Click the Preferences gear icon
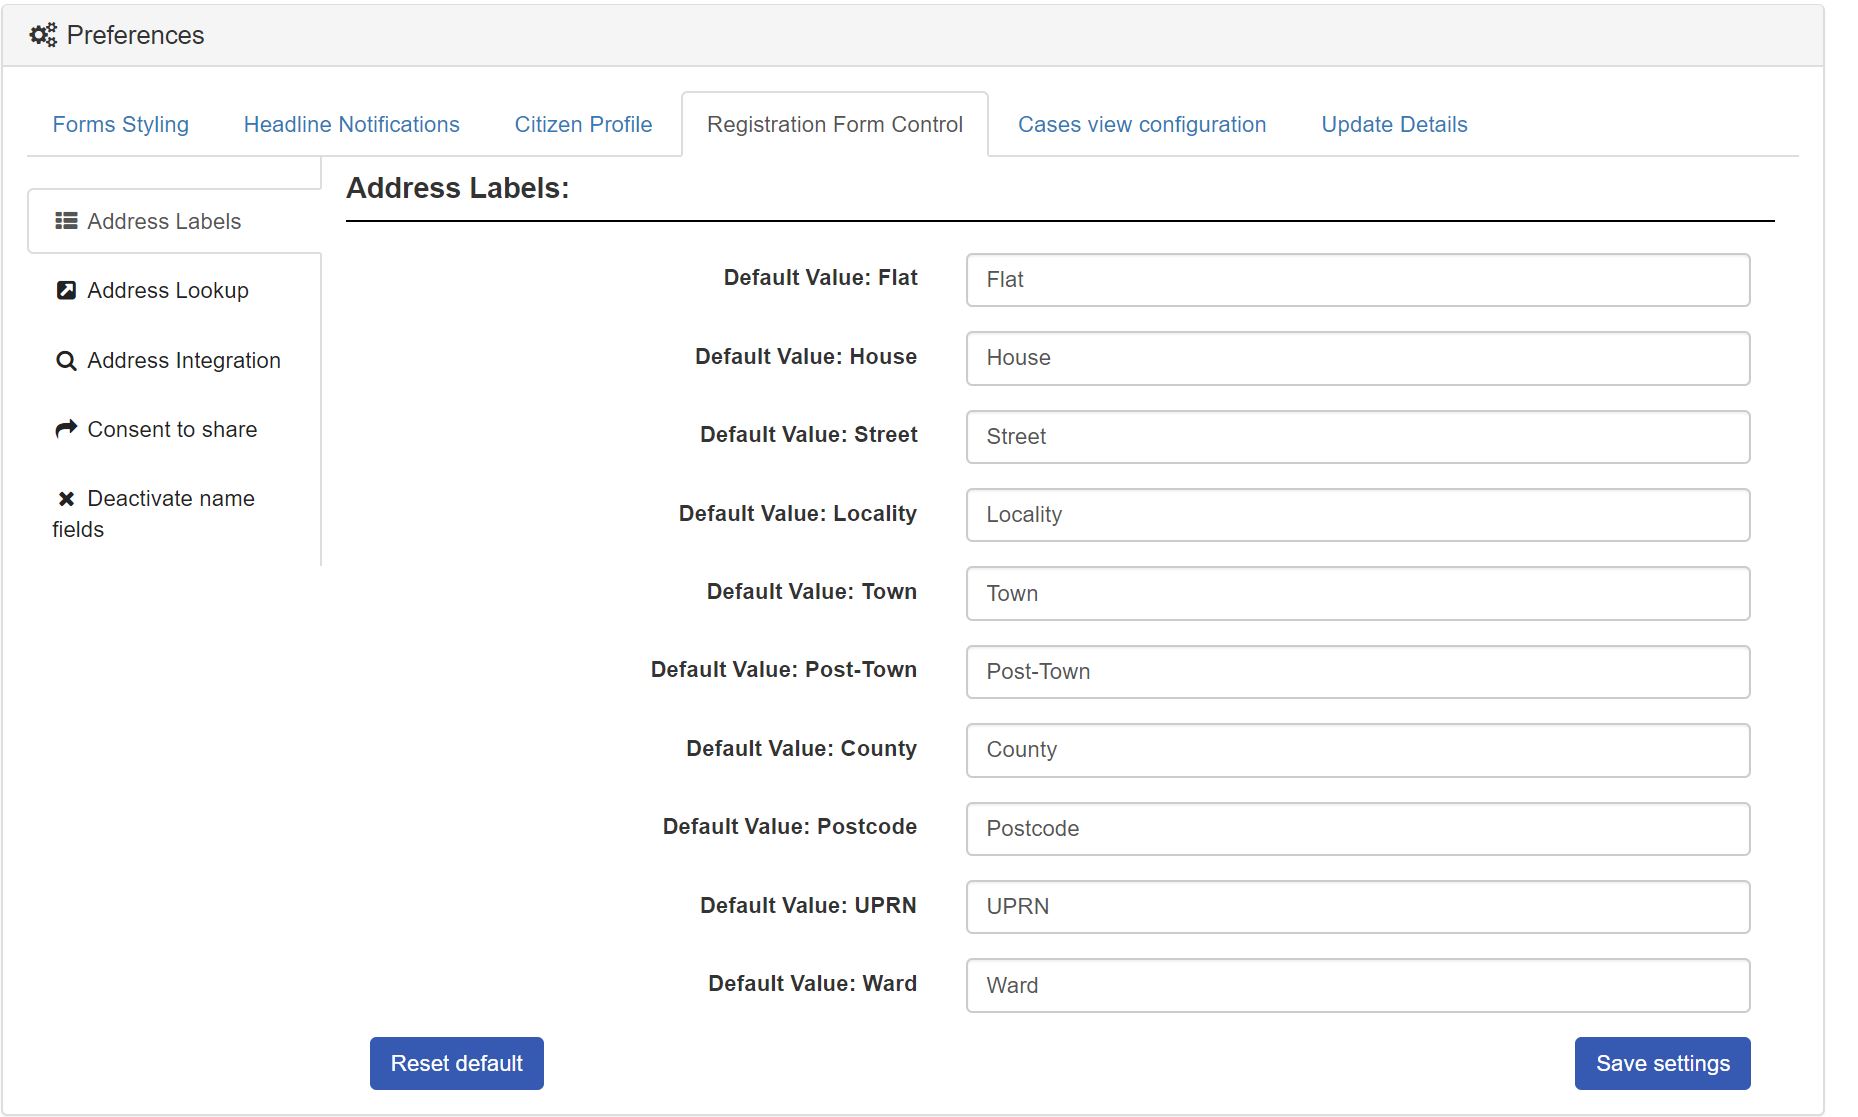1858x1117 pixels. [41, 33]
